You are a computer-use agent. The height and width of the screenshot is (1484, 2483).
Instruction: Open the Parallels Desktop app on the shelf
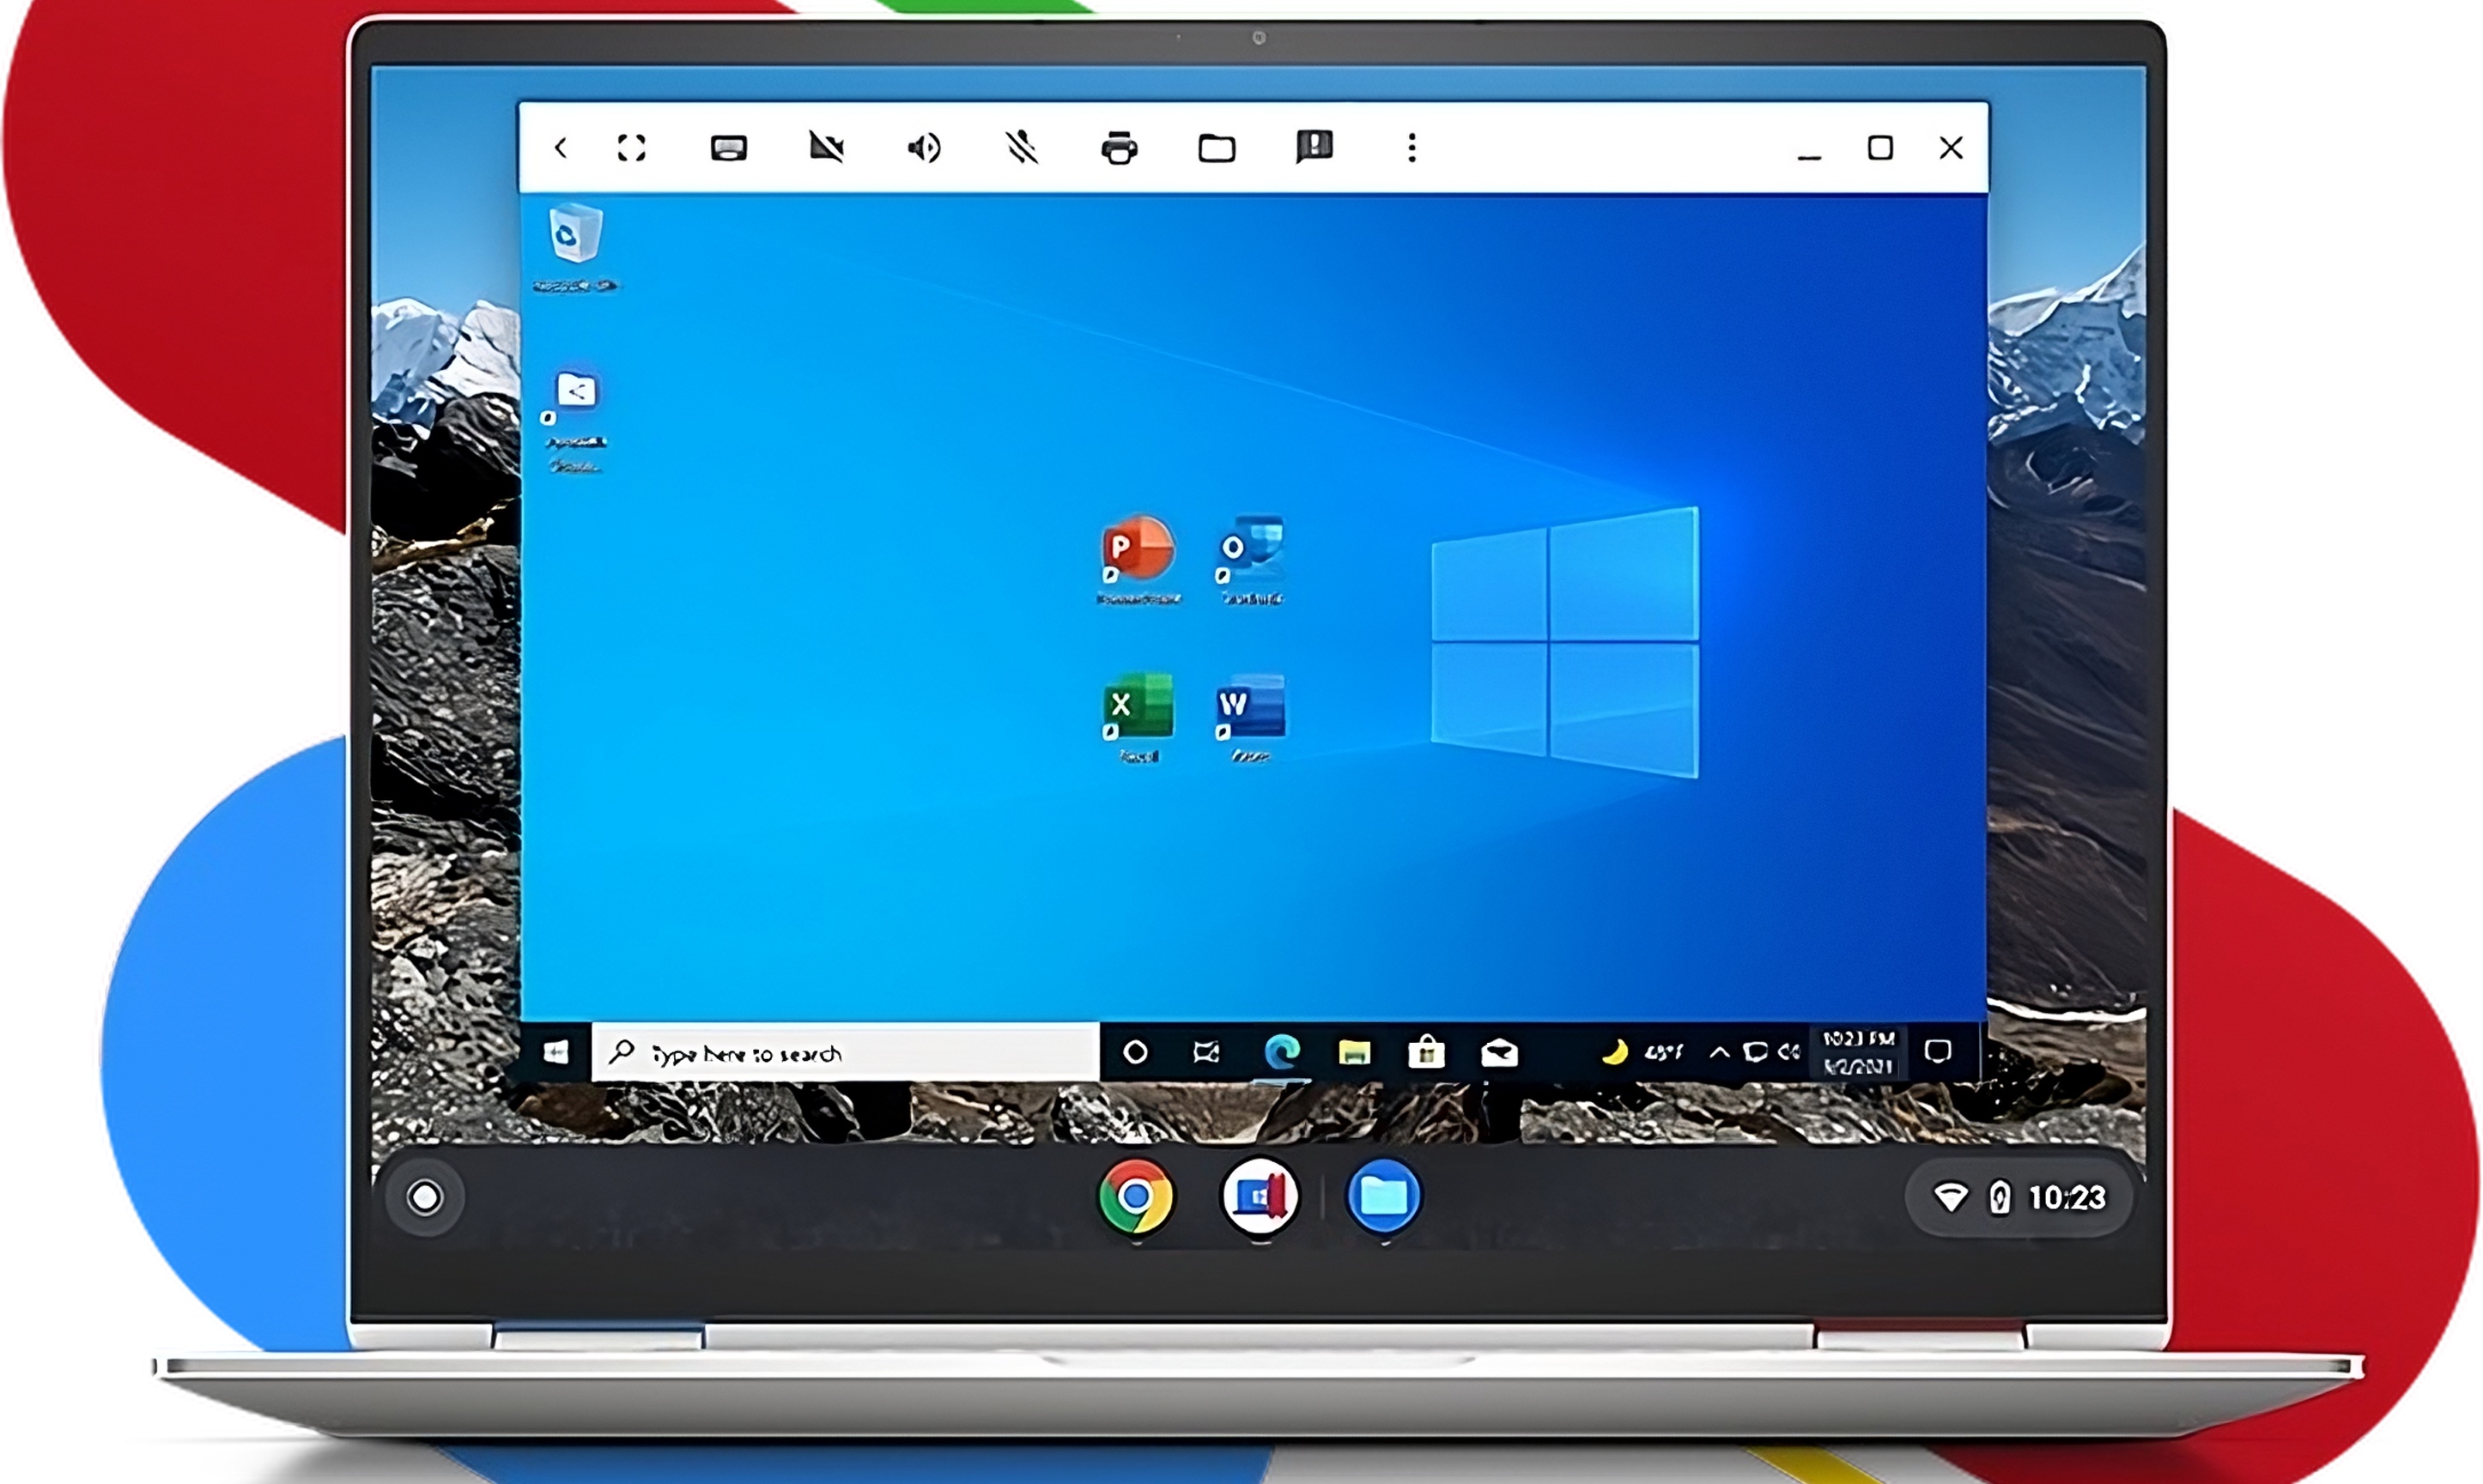[x=1260, y=1196]
